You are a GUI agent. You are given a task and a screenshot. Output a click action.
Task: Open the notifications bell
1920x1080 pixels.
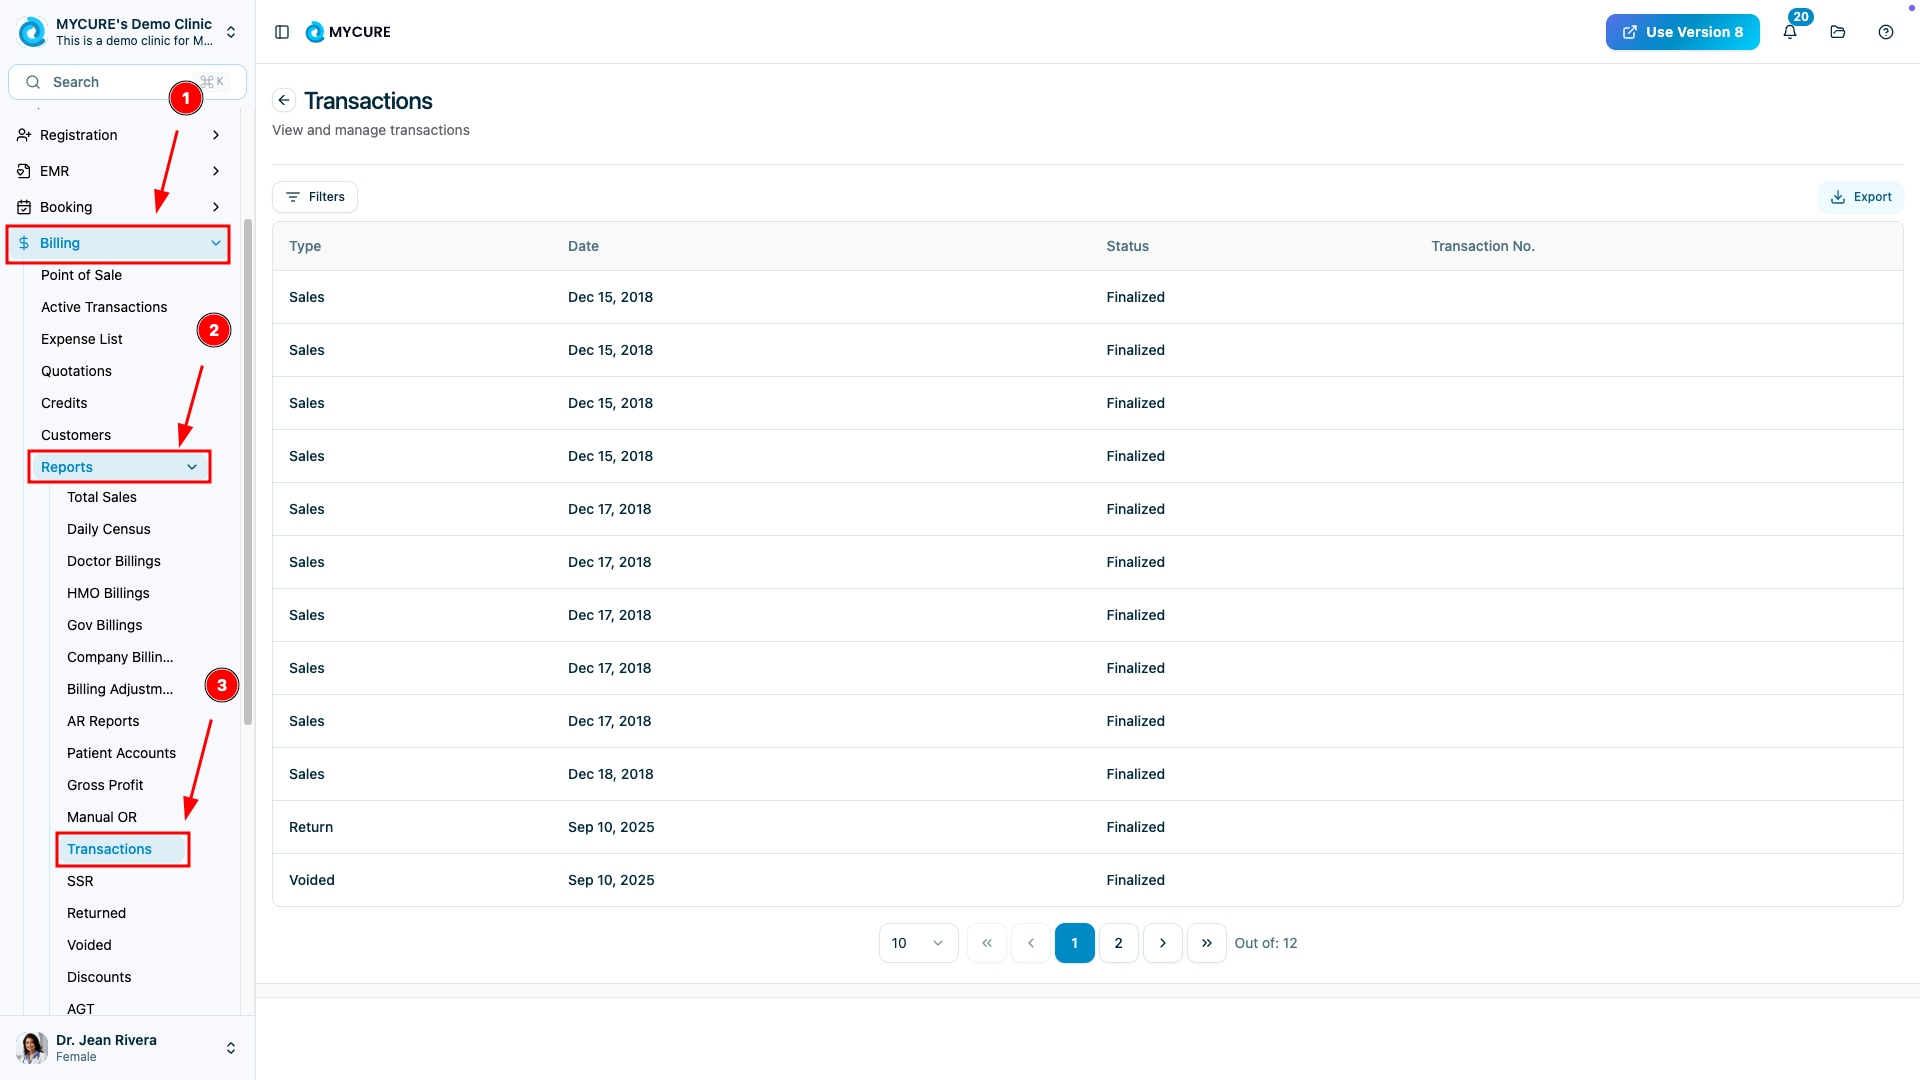(1790, 32)
